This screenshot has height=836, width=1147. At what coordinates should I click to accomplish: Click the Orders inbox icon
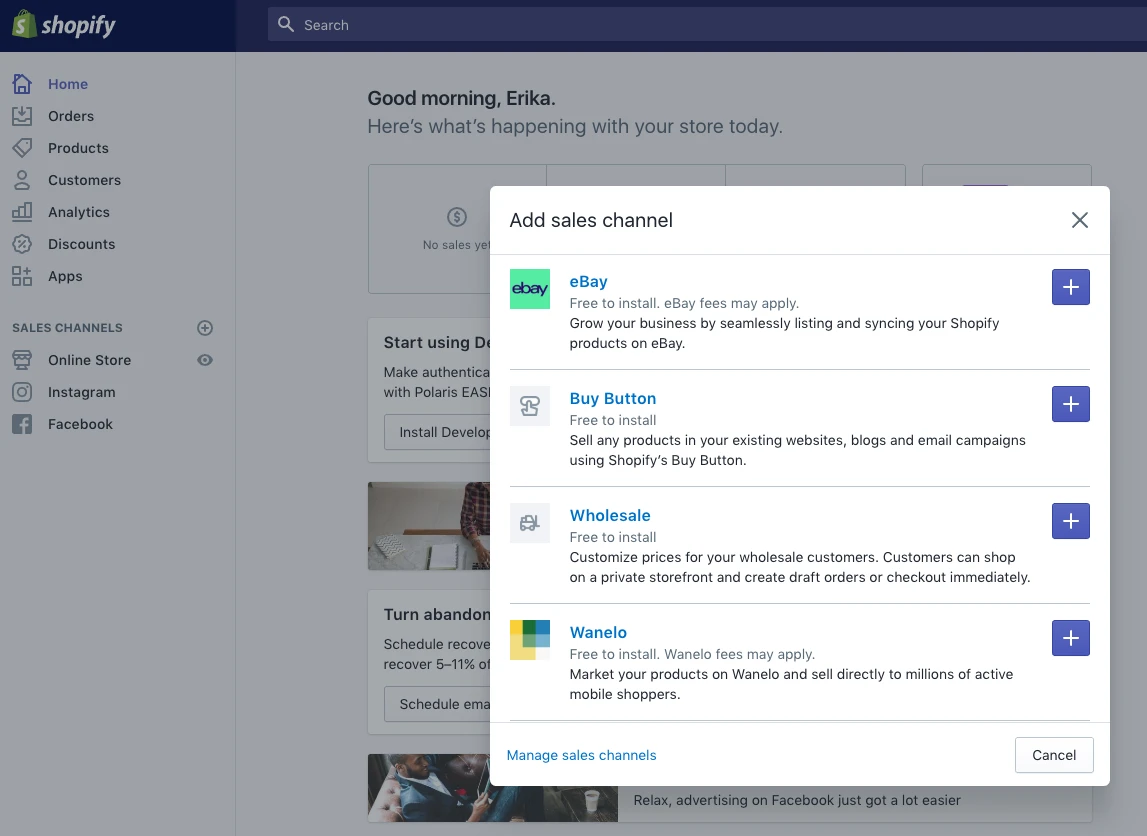22,116
